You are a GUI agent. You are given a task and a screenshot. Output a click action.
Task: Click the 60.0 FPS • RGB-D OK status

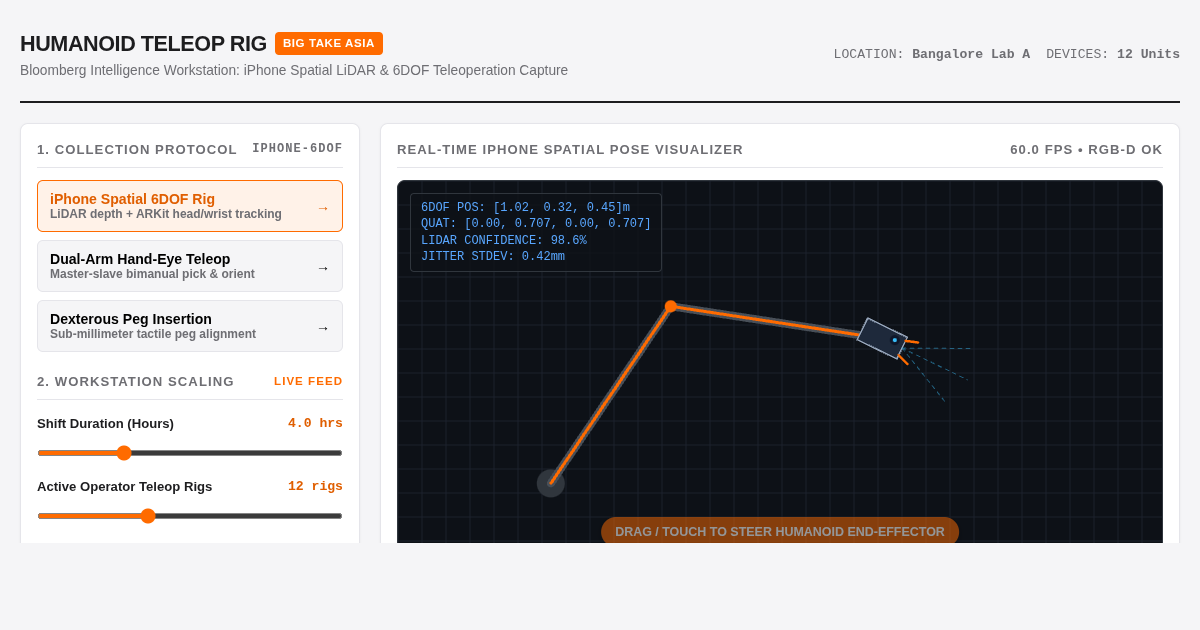coord(1086,150)
